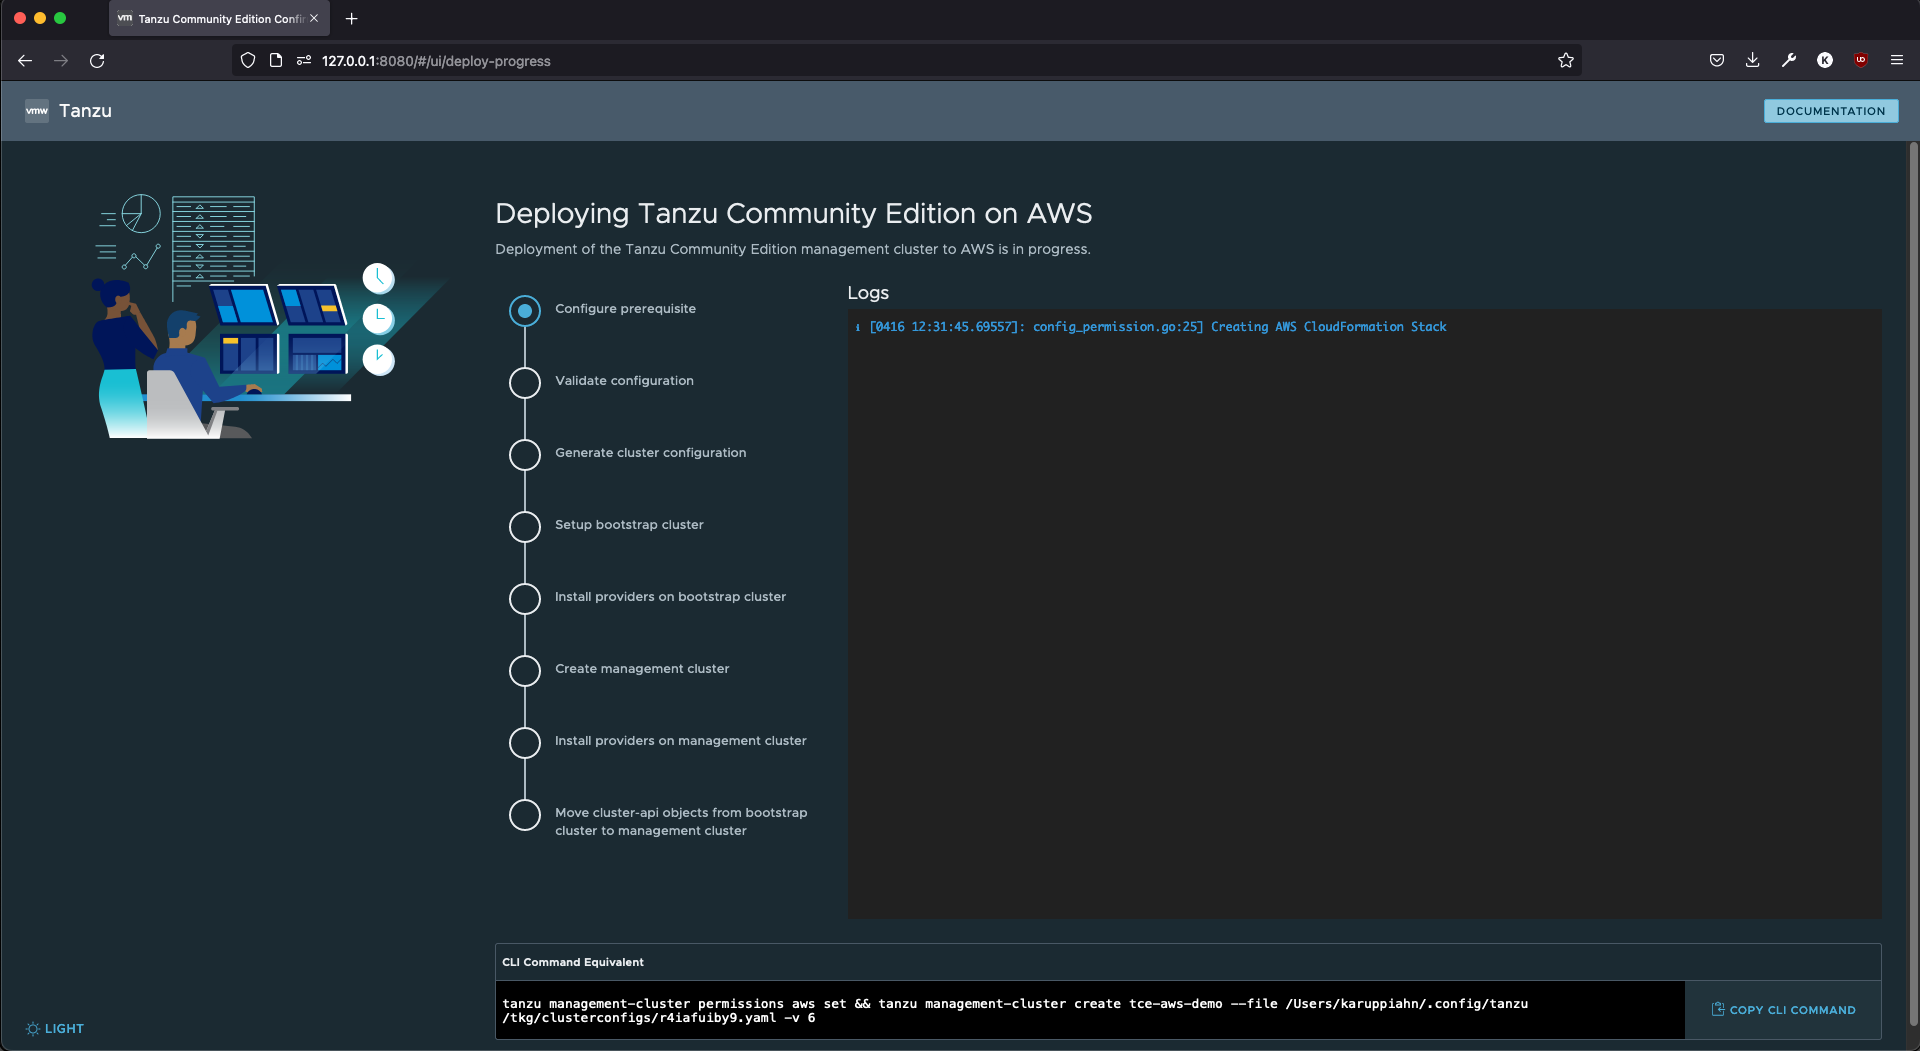Bookmark this page with the star icon
This screenshot has width=1920, height=1051.
click(x=1566, y=61)
